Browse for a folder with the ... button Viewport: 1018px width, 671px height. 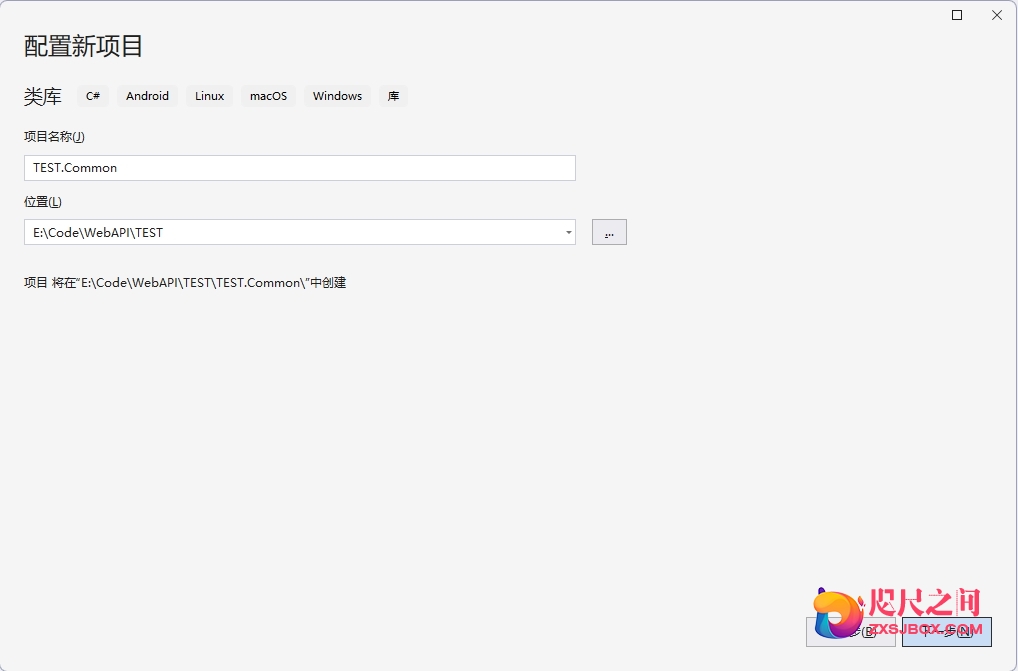coord(609,232)
